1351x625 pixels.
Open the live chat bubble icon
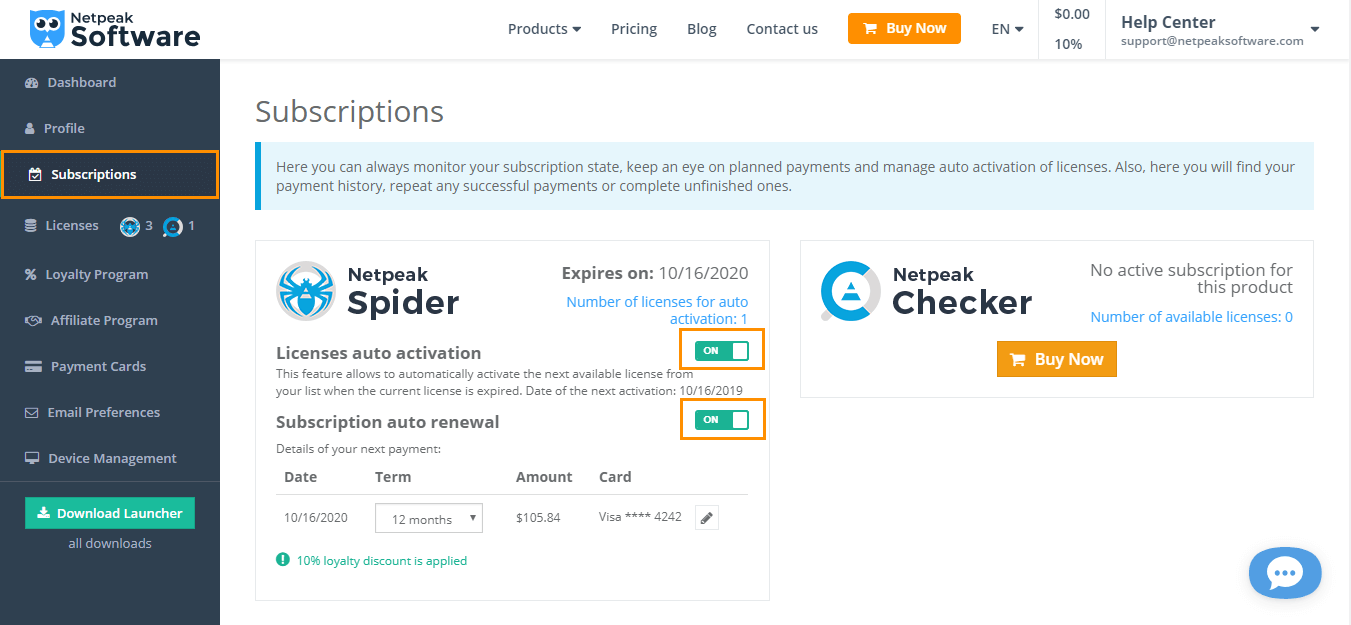coord(1285,573)
